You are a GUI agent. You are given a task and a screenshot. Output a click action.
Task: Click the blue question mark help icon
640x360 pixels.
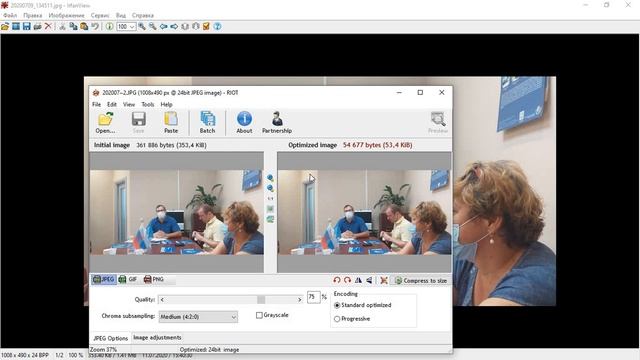[217, 27]
